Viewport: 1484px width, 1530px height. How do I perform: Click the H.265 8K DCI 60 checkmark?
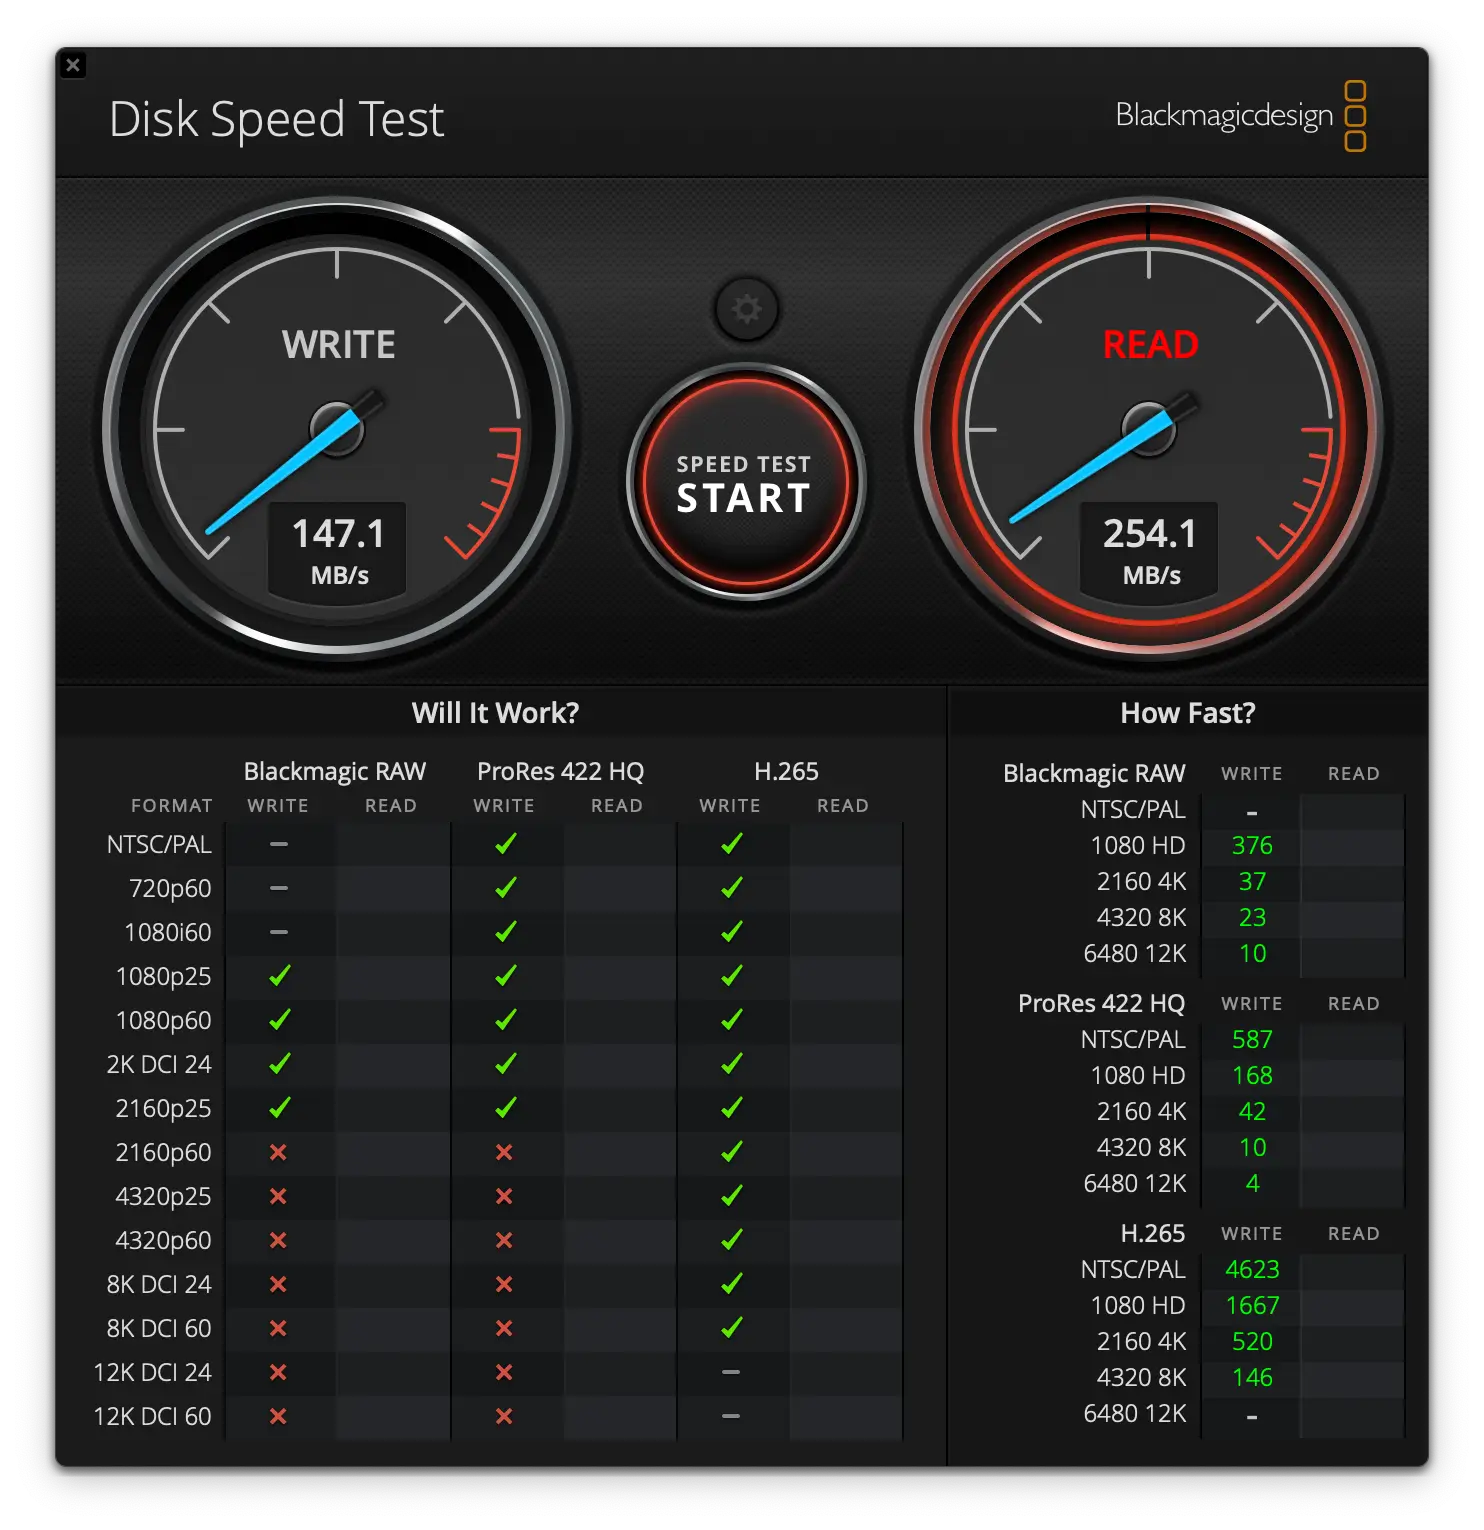[731, 1328]
